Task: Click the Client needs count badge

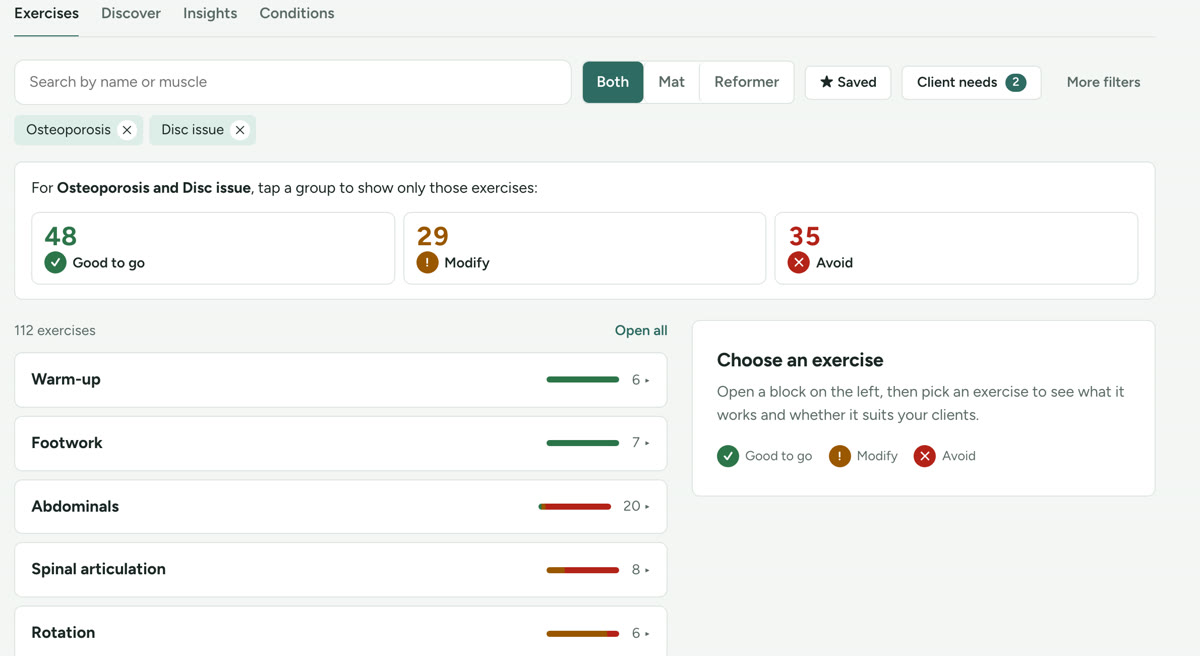Action: (1015, 82)
